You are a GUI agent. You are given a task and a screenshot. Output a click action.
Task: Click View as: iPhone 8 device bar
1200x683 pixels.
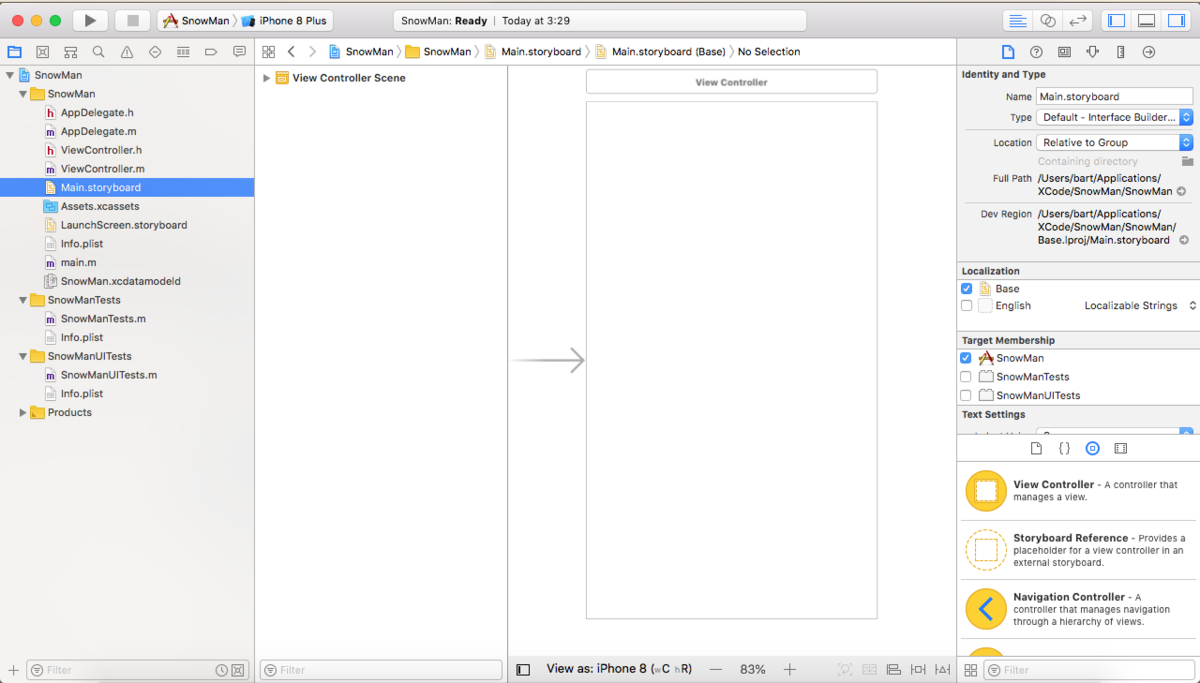(x=619, y=669)
